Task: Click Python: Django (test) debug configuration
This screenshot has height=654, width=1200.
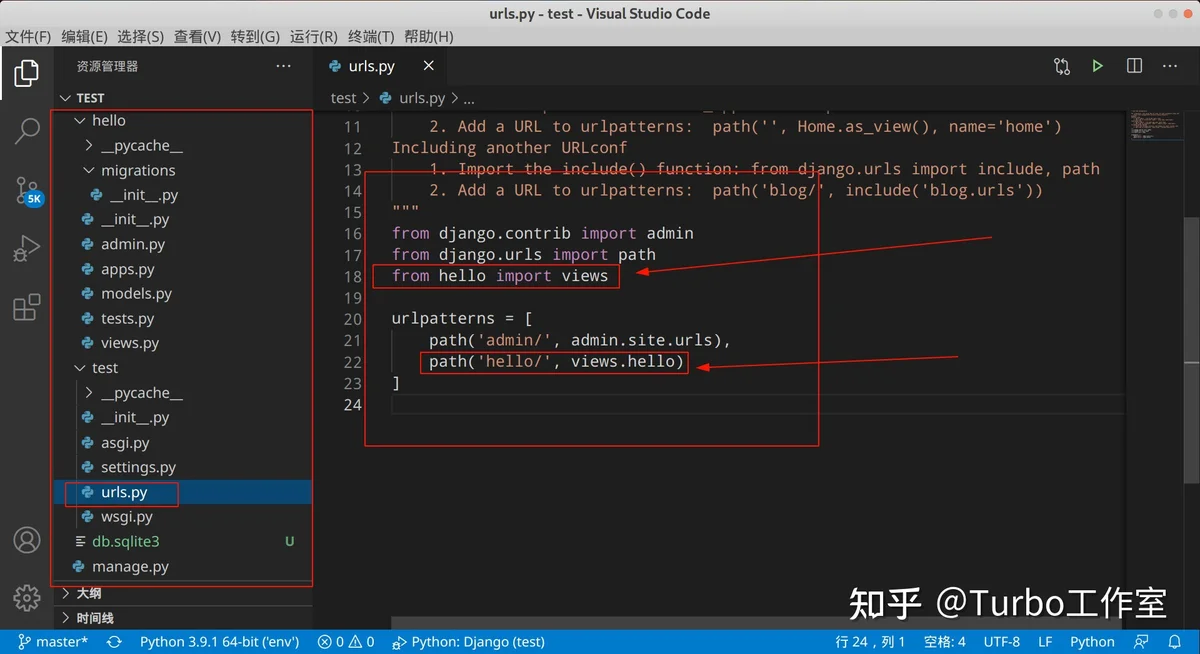Action: [468, 642]
